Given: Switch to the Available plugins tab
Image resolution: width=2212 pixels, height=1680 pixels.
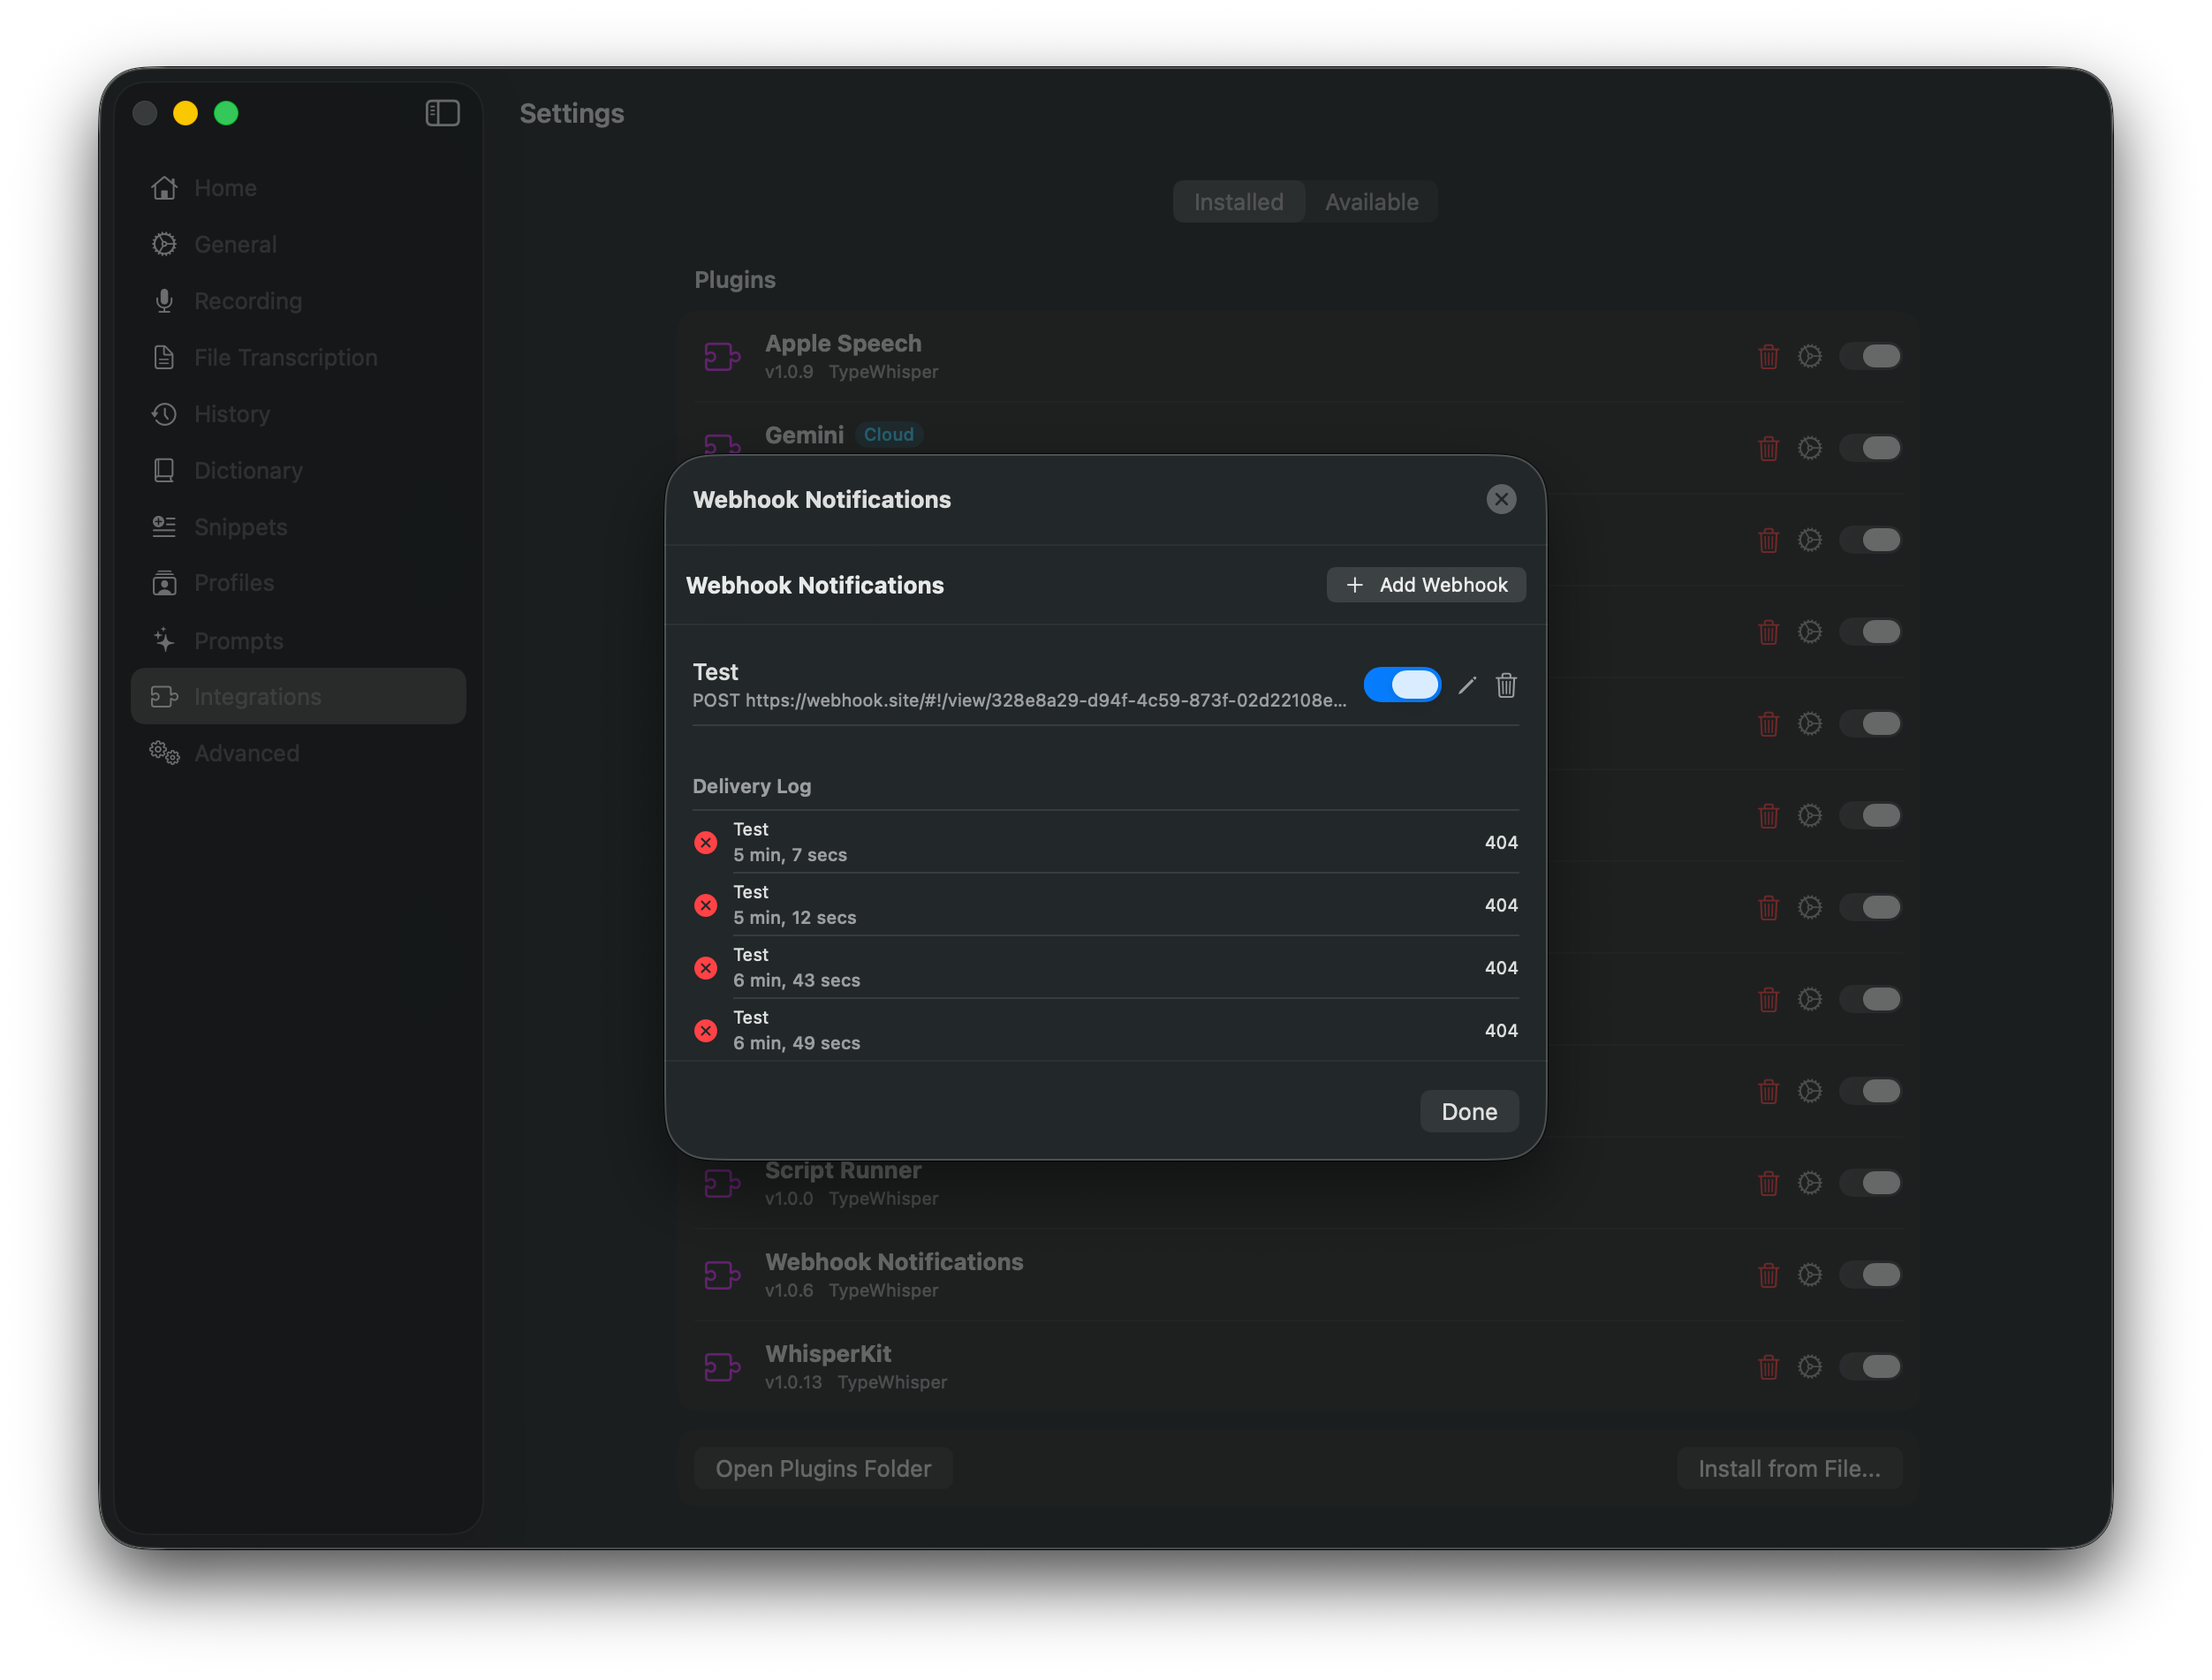Looking at the screenshot, I should 1371,201.
